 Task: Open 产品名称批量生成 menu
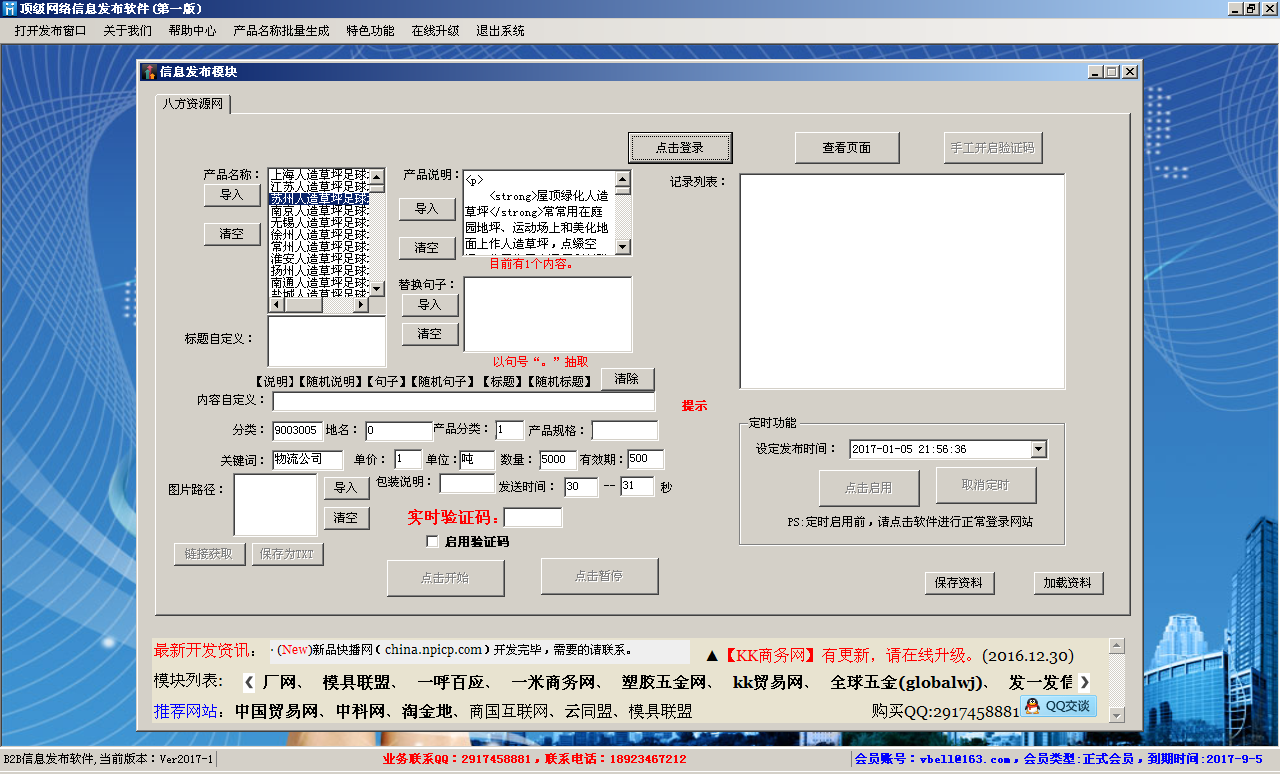pos(281,31)
